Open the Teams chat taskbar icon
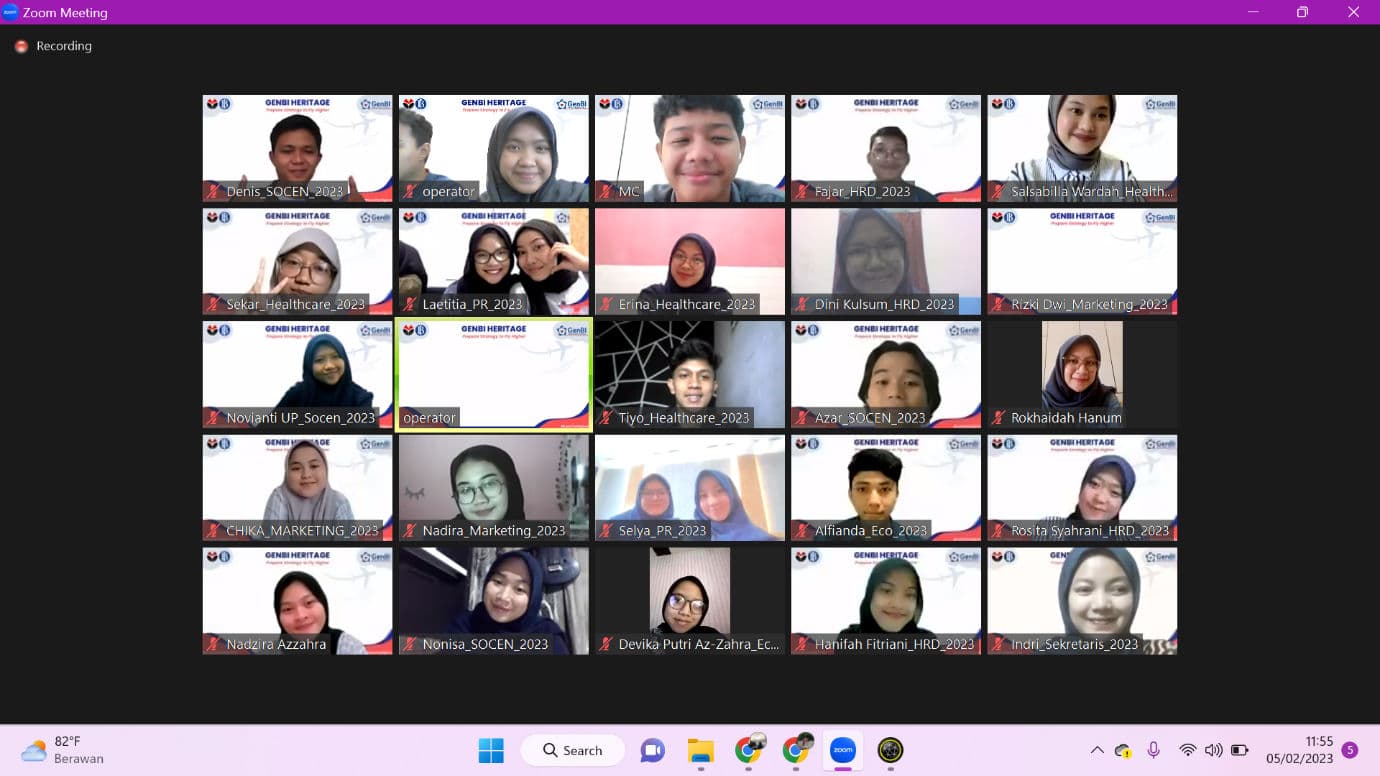Viewport: 1380px width, 776px height. 653,750
